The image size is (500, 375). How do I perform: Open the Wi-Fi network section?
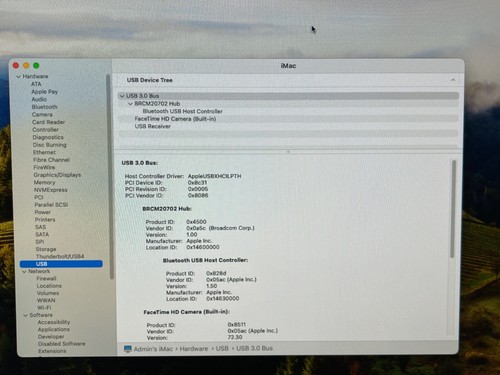[44, 308]
